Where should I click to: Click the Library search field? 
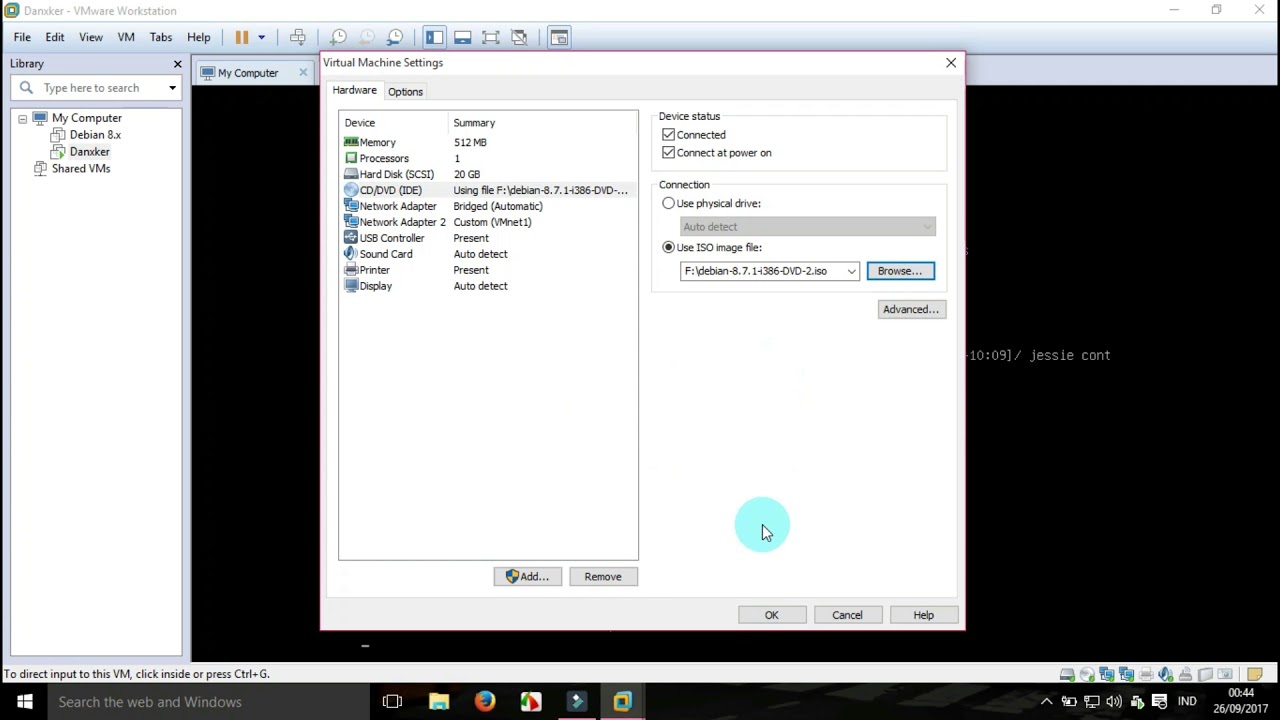pos(97,88)
